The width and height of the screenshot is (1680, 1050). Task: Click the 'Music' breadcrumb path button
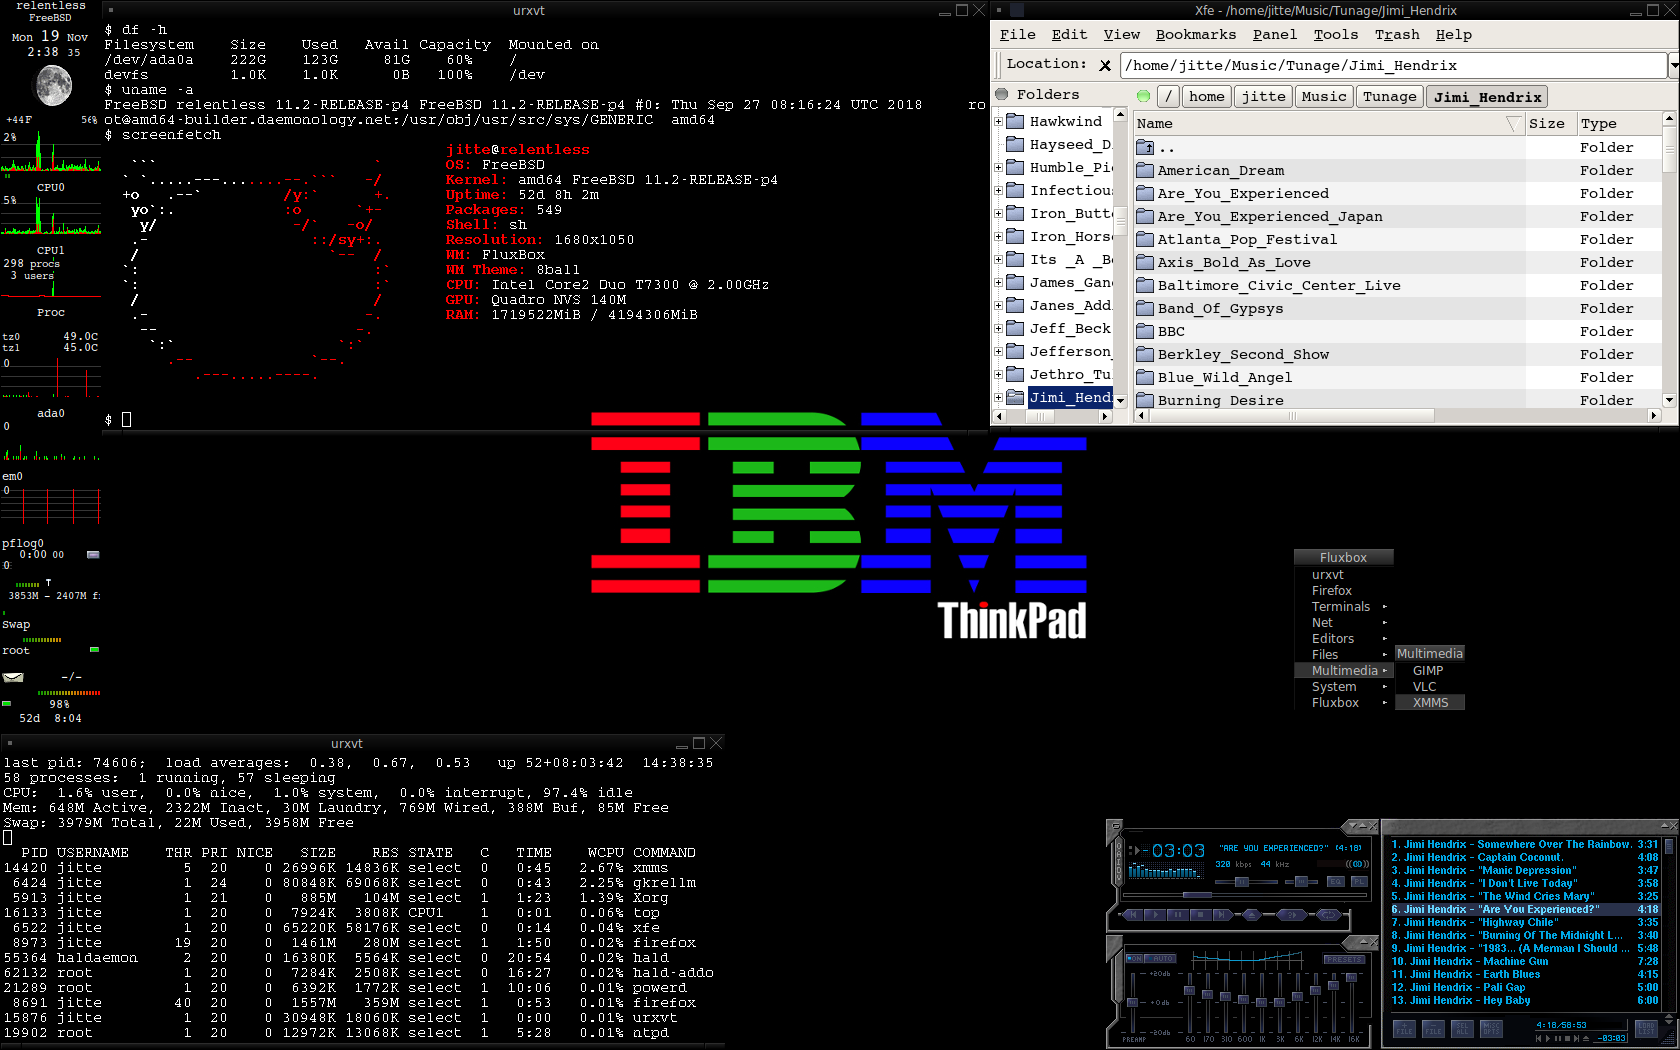[x=1324, y=97]
